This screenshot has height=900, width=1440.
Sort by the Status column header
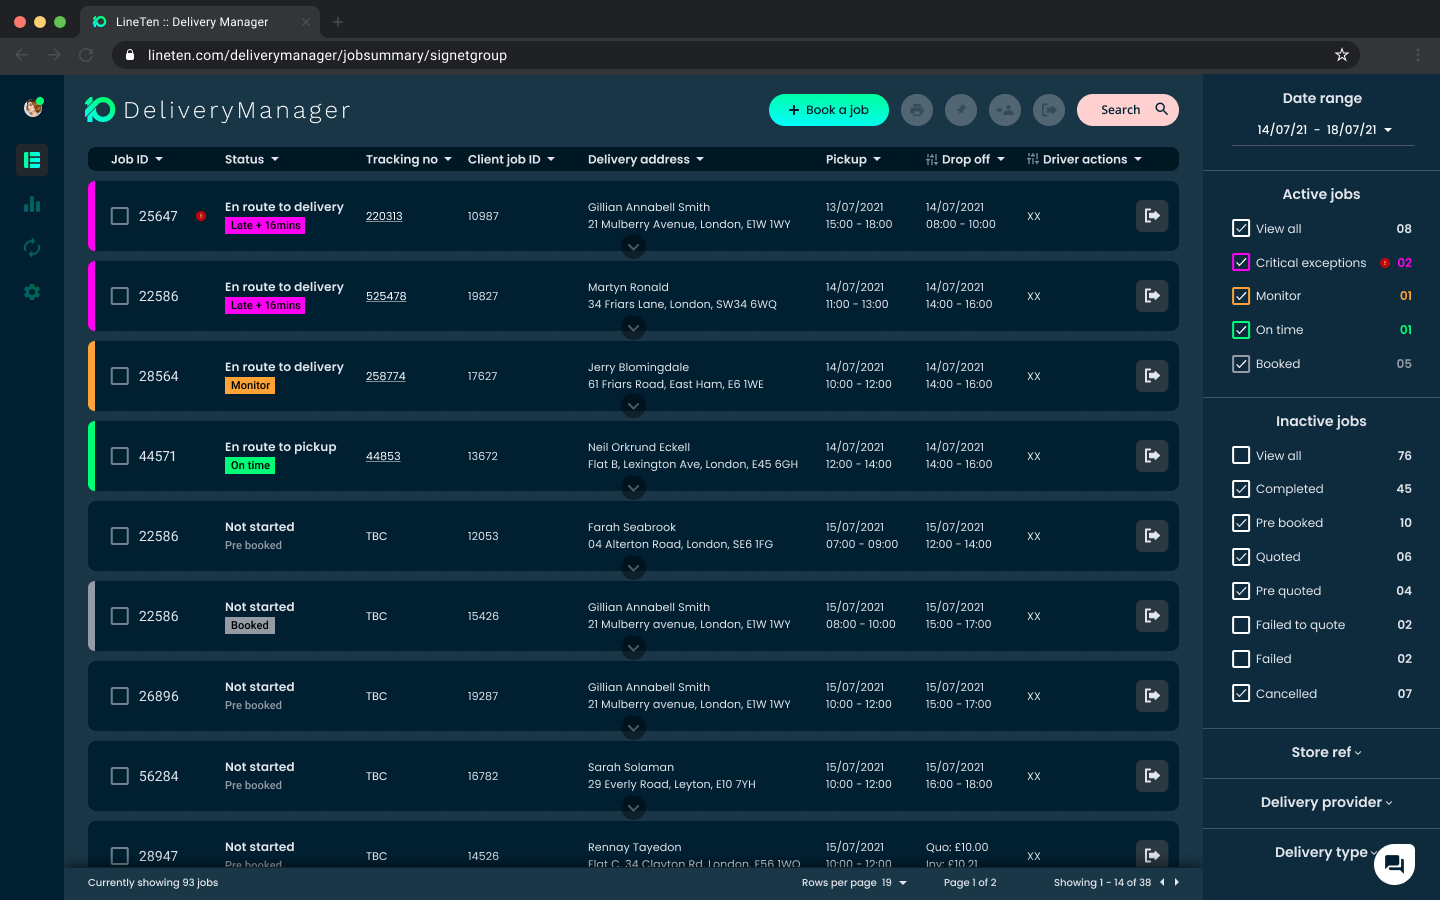[251, 159]
